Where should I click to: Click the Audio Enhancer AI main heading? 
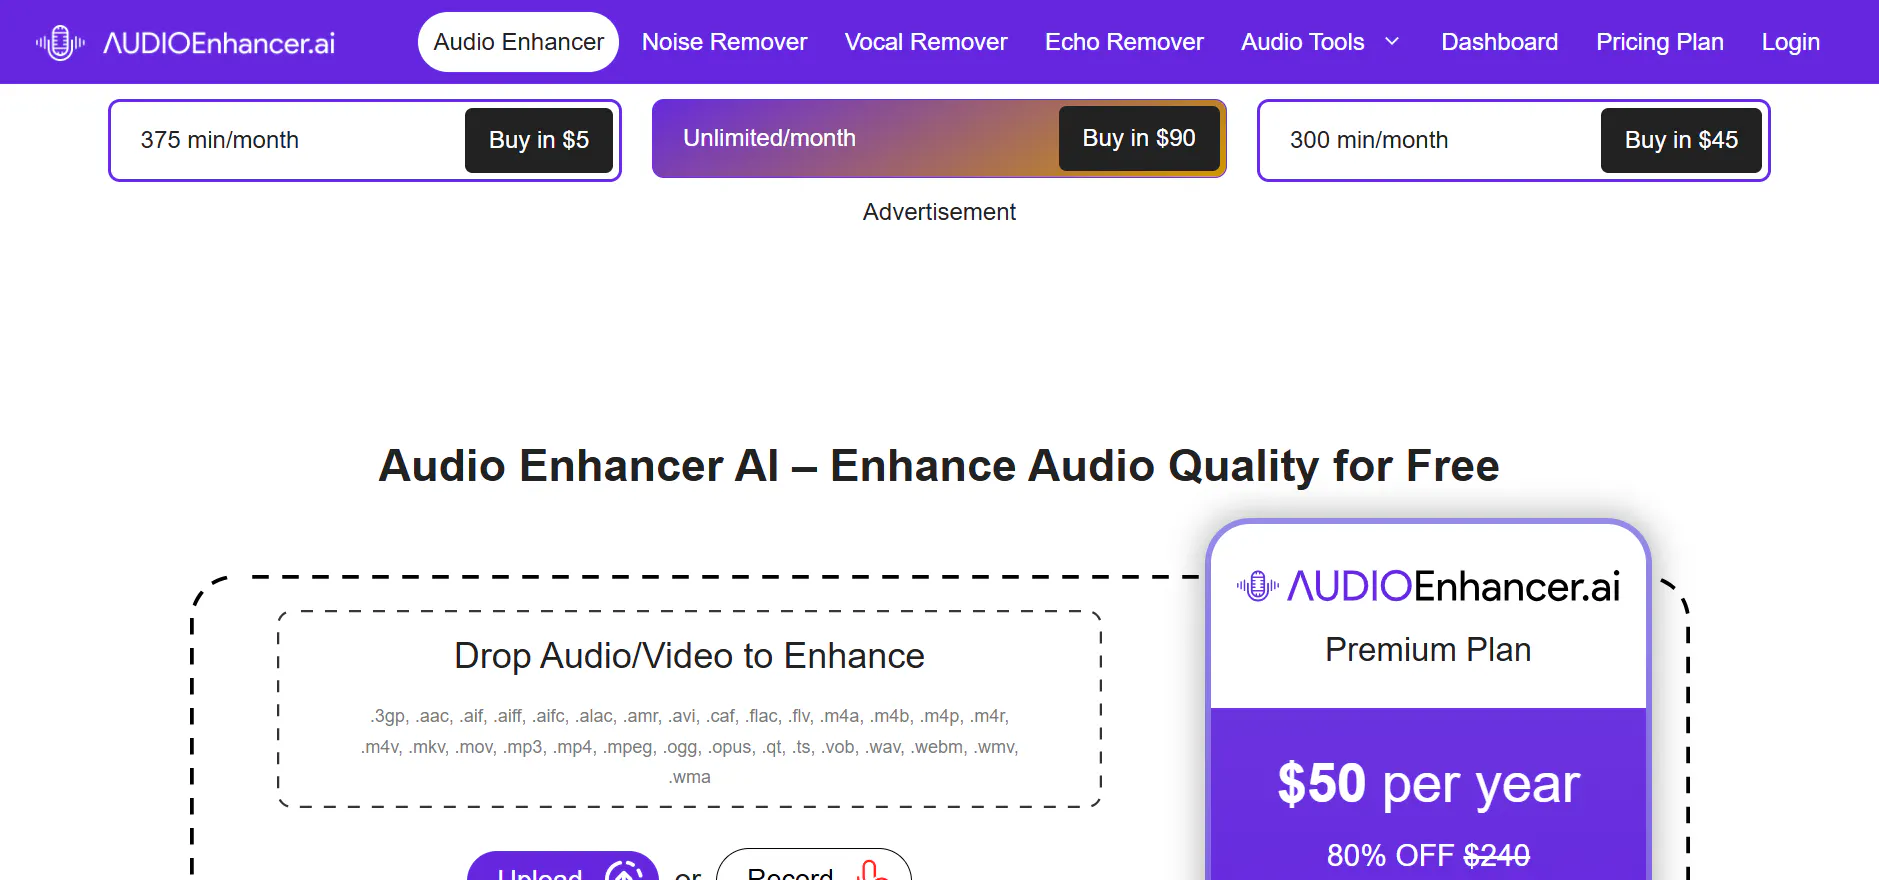point(939,466)
